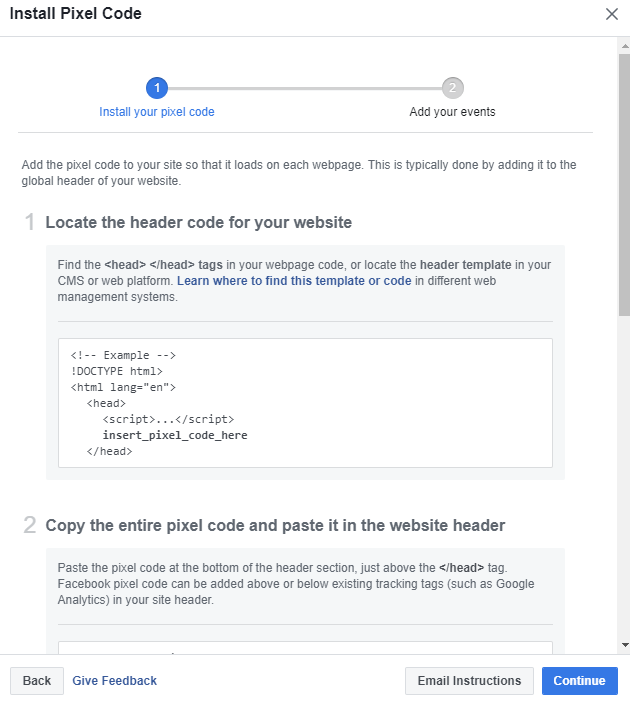Viewport: 630px width, 702px height.
Task: Click the 'insert_pixel_code_here' line in example
Action: click(x=175, y=435)
